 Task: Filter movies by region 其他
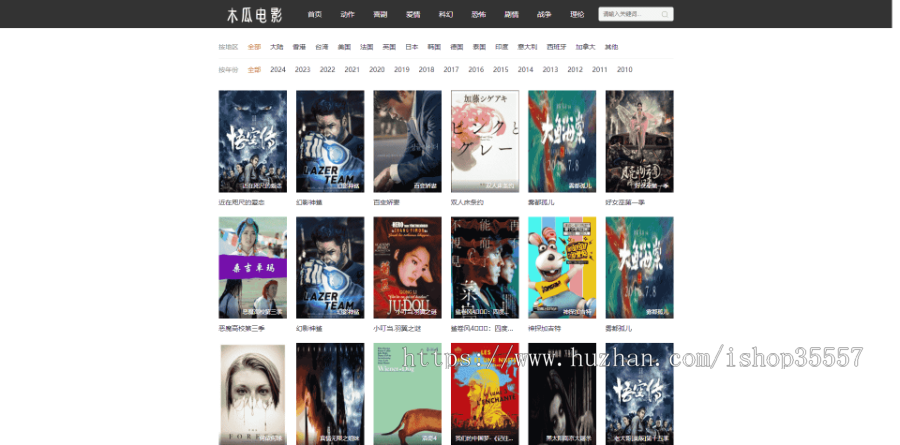[611, 47]
